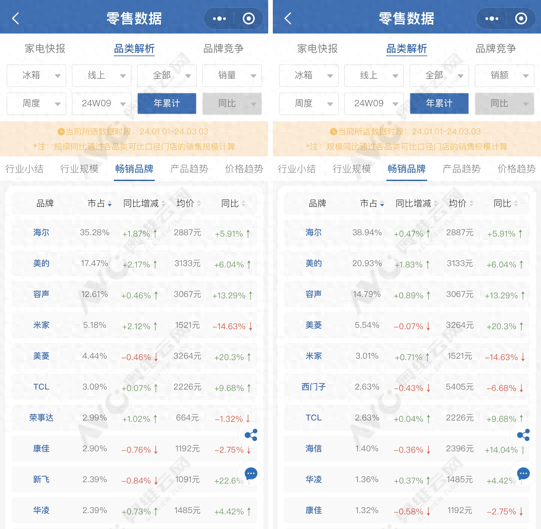Screen dimensions: 541x529
Task: Open 行业小结 sub-tab in left panel
Action: pyautogui.click(x=24, y=169)
